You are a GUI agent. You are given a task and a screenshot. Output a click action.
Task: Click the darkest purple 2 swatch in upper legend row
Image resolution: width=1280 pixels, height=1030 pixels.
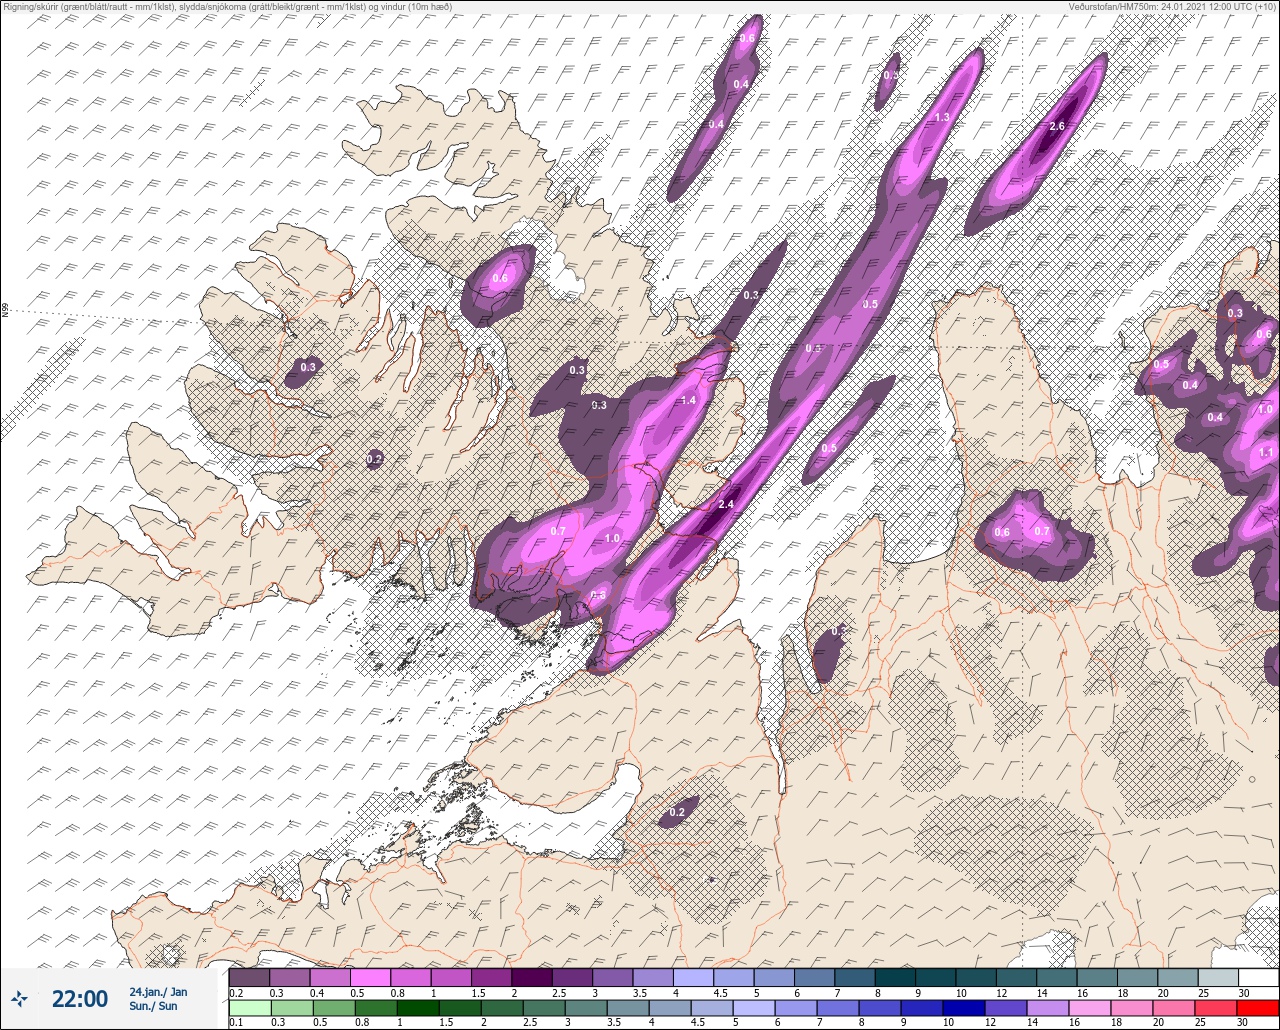coord(532,977)
